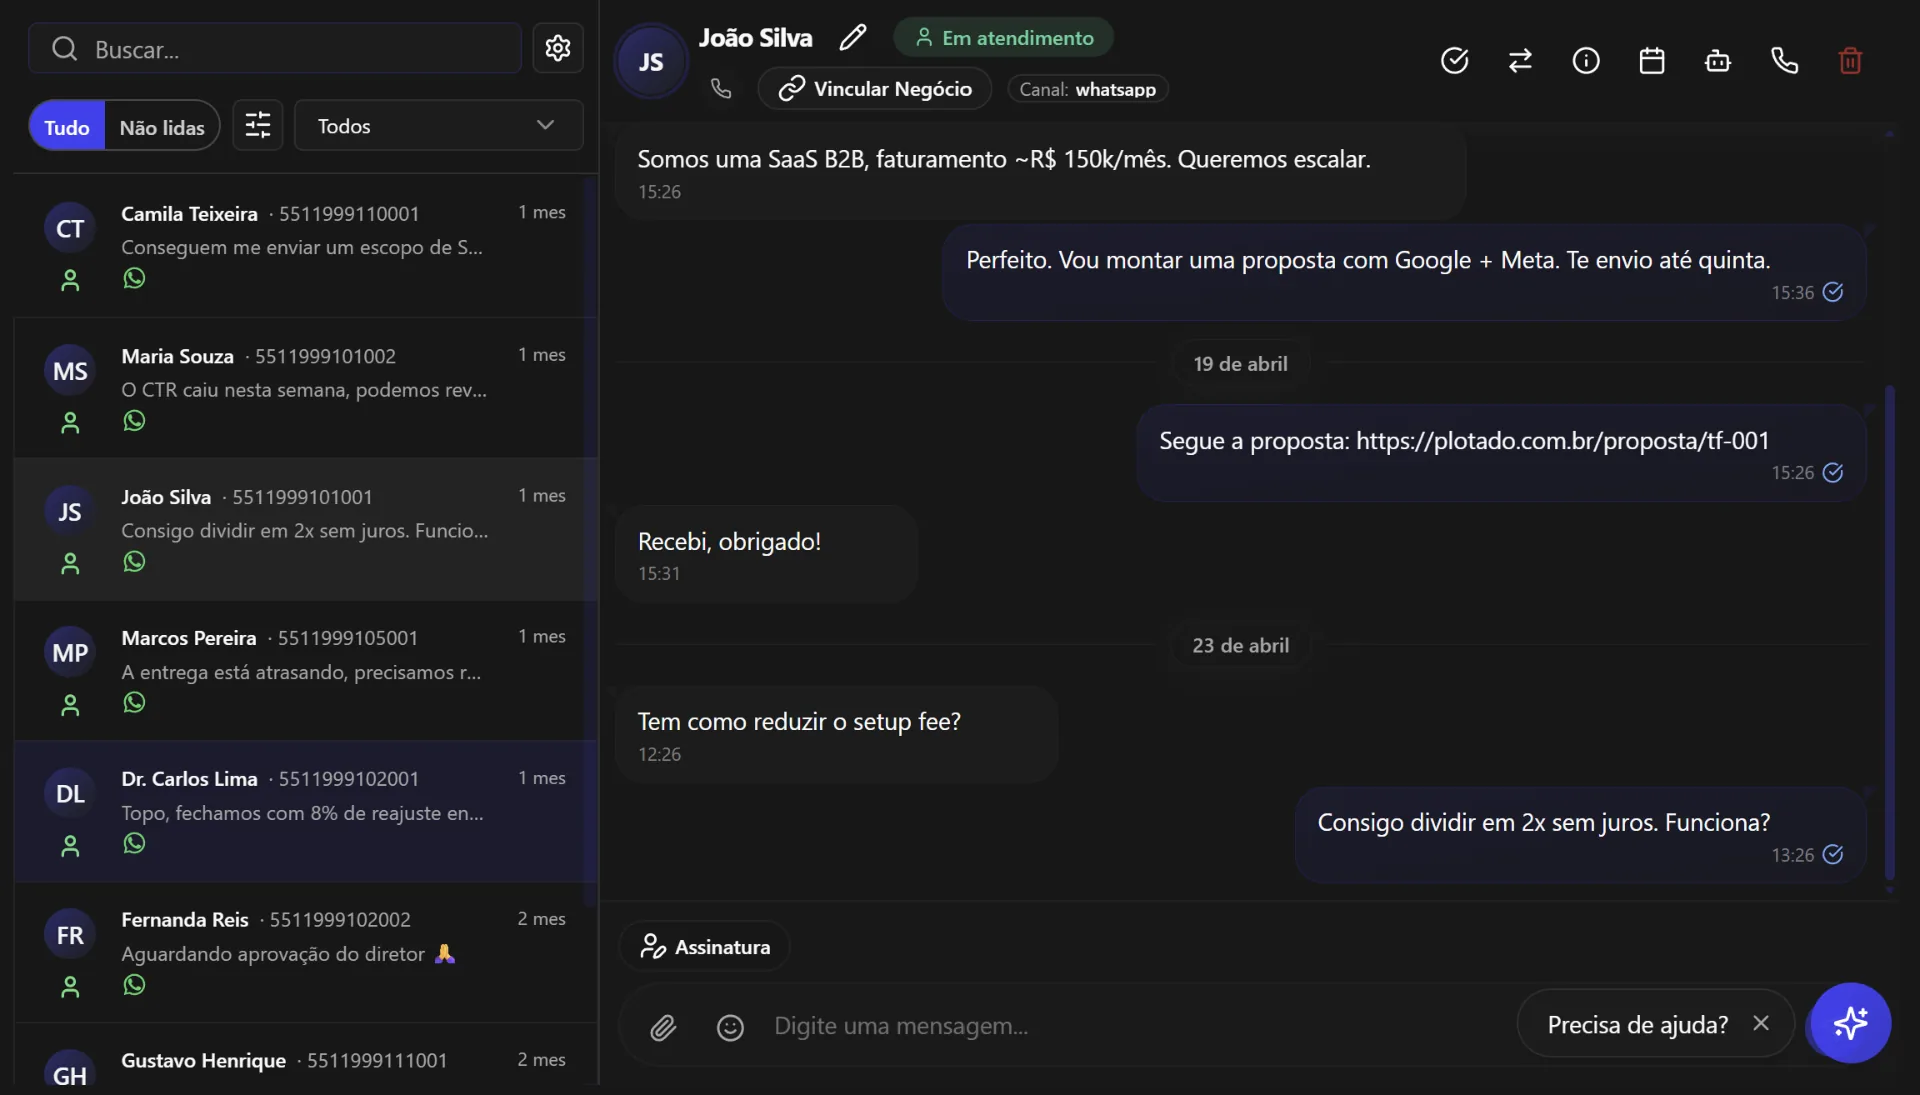Expand the Todos dropdown
Viewport: 1920px width, 1095px height.
click(438, 125)
